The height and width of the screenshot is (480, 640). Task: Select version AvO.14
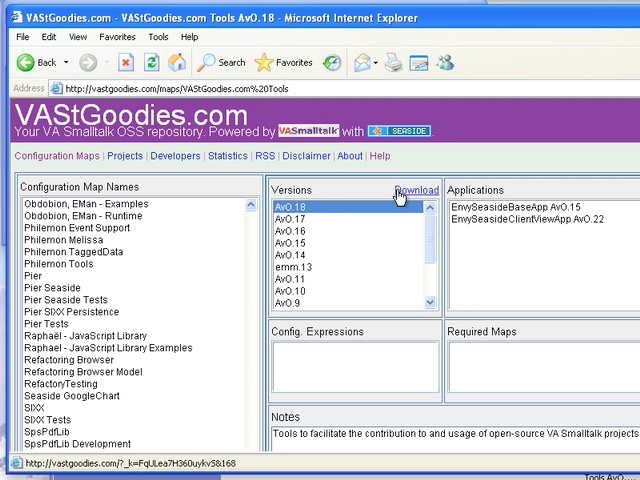click(x=348, y=255)
